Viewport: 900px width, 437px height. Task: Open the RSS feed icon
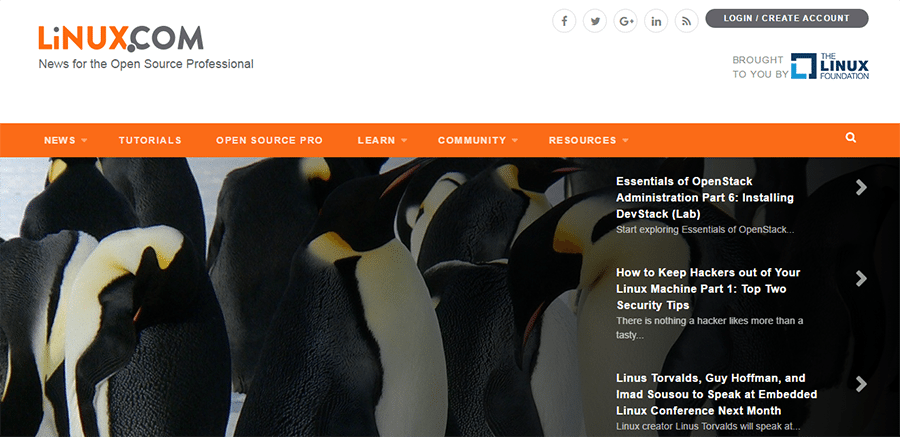tap(686, 20)
